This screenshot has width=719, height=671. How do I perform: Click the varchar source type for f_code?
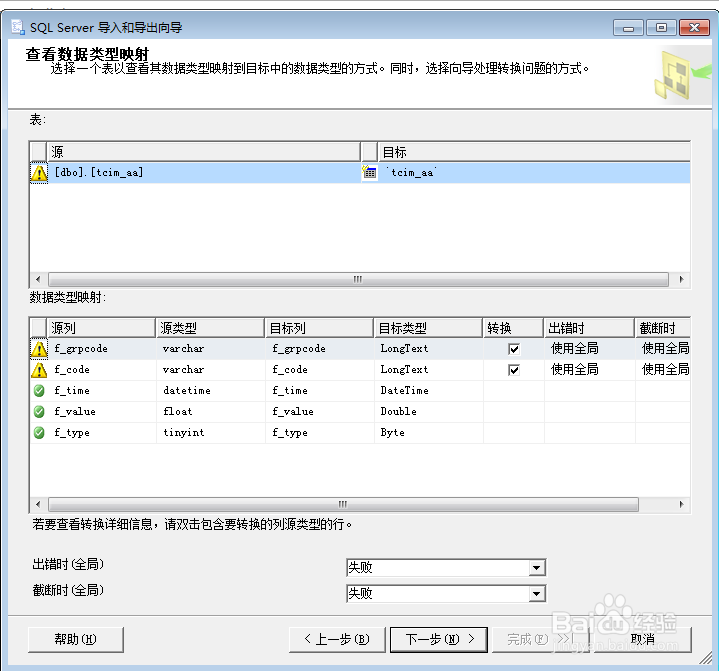[x=211, y=370]
